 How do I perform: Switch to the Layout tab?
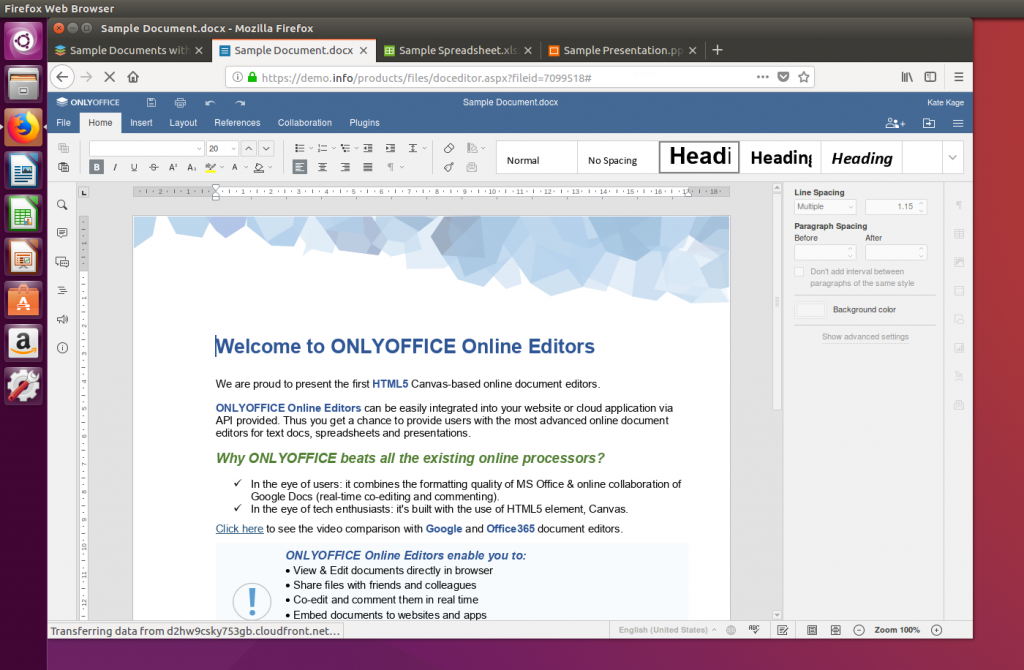click(183, 123)
